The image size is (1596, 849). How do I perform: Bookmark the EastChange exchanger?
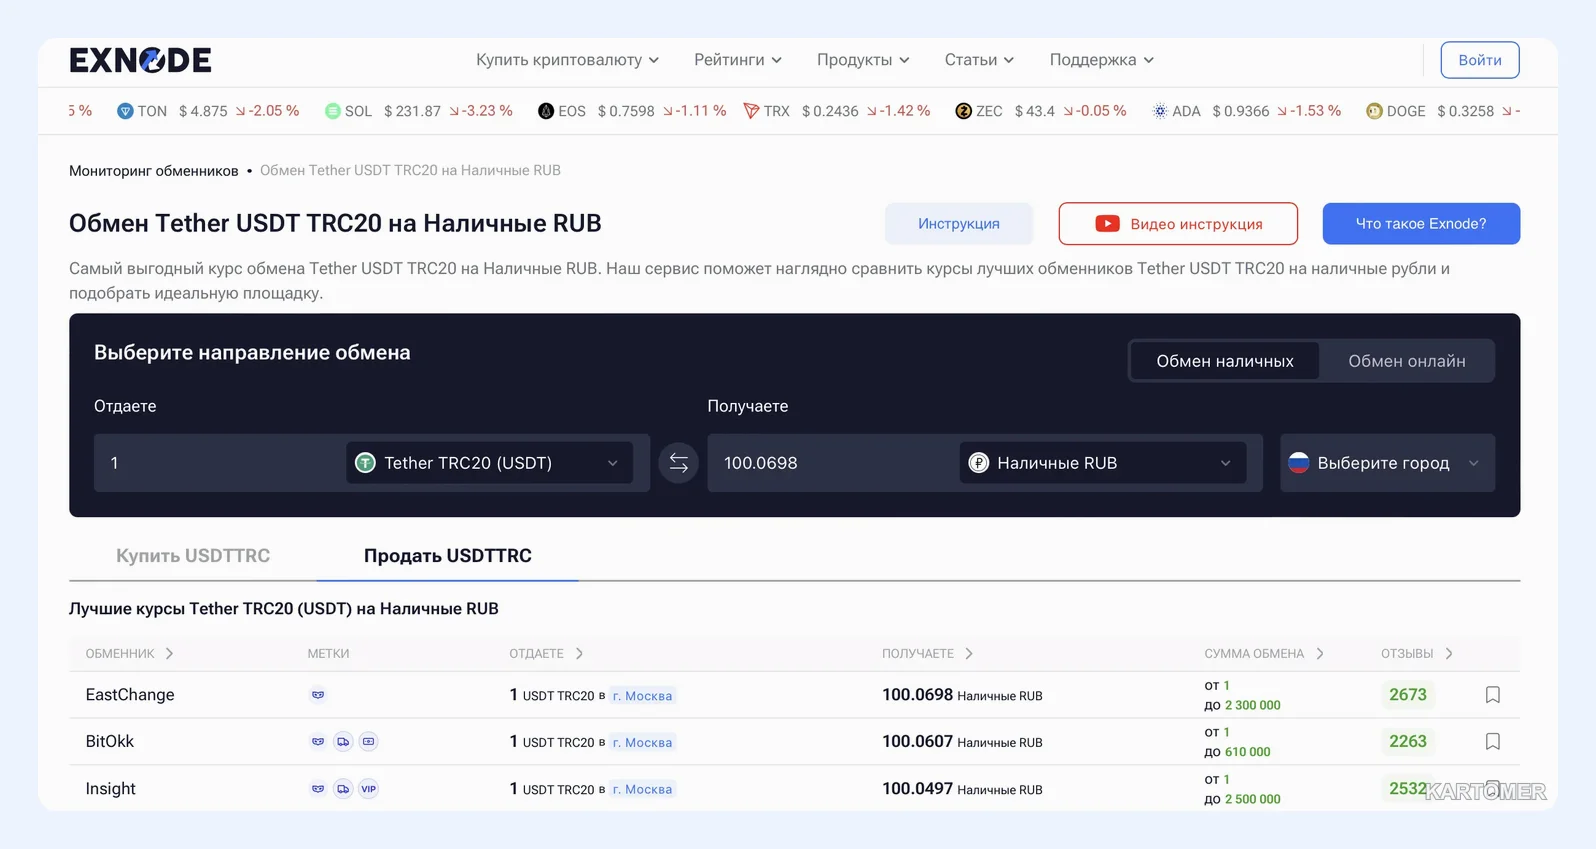click(x=1492, y=695)
